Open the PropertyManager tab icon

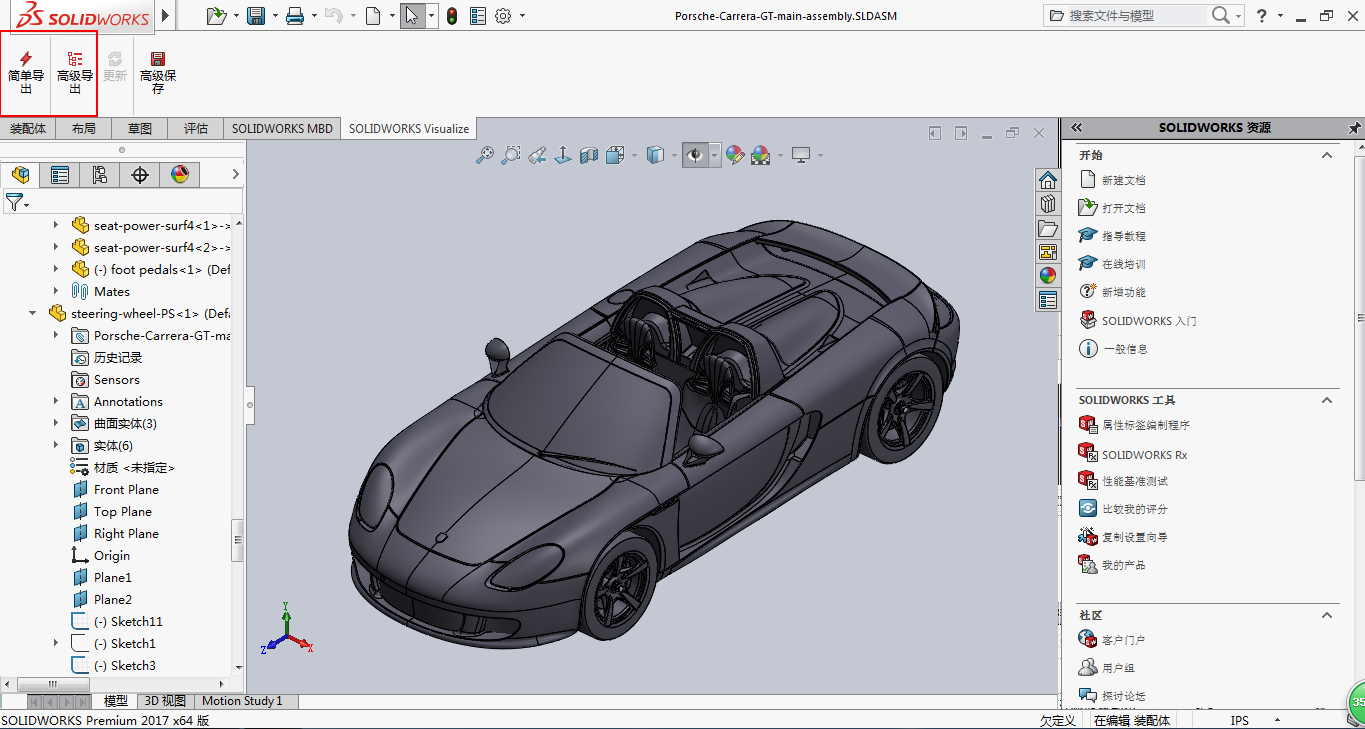tap(60, 175)
